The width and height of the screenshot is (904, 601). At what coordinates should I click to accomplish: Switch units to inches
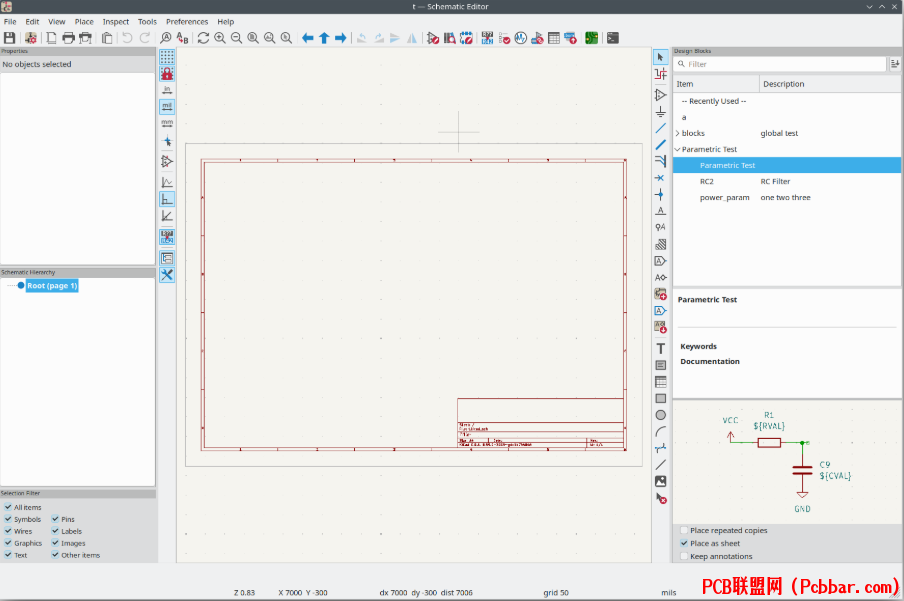pos(167,90)
